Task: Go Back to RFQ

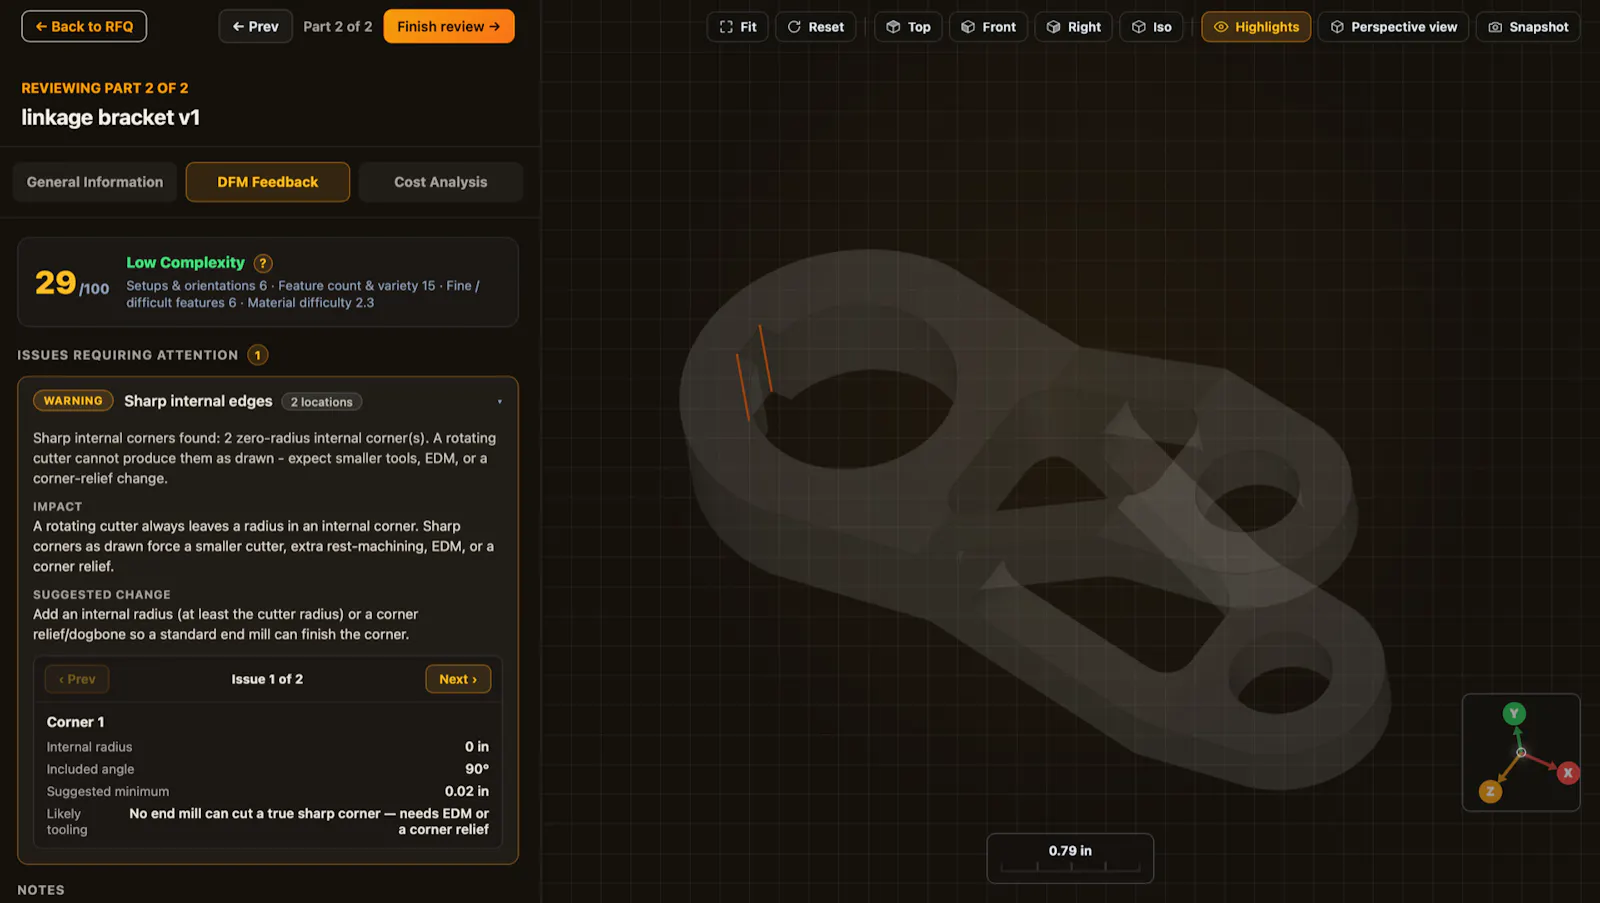Action: (x=84, y=27)
